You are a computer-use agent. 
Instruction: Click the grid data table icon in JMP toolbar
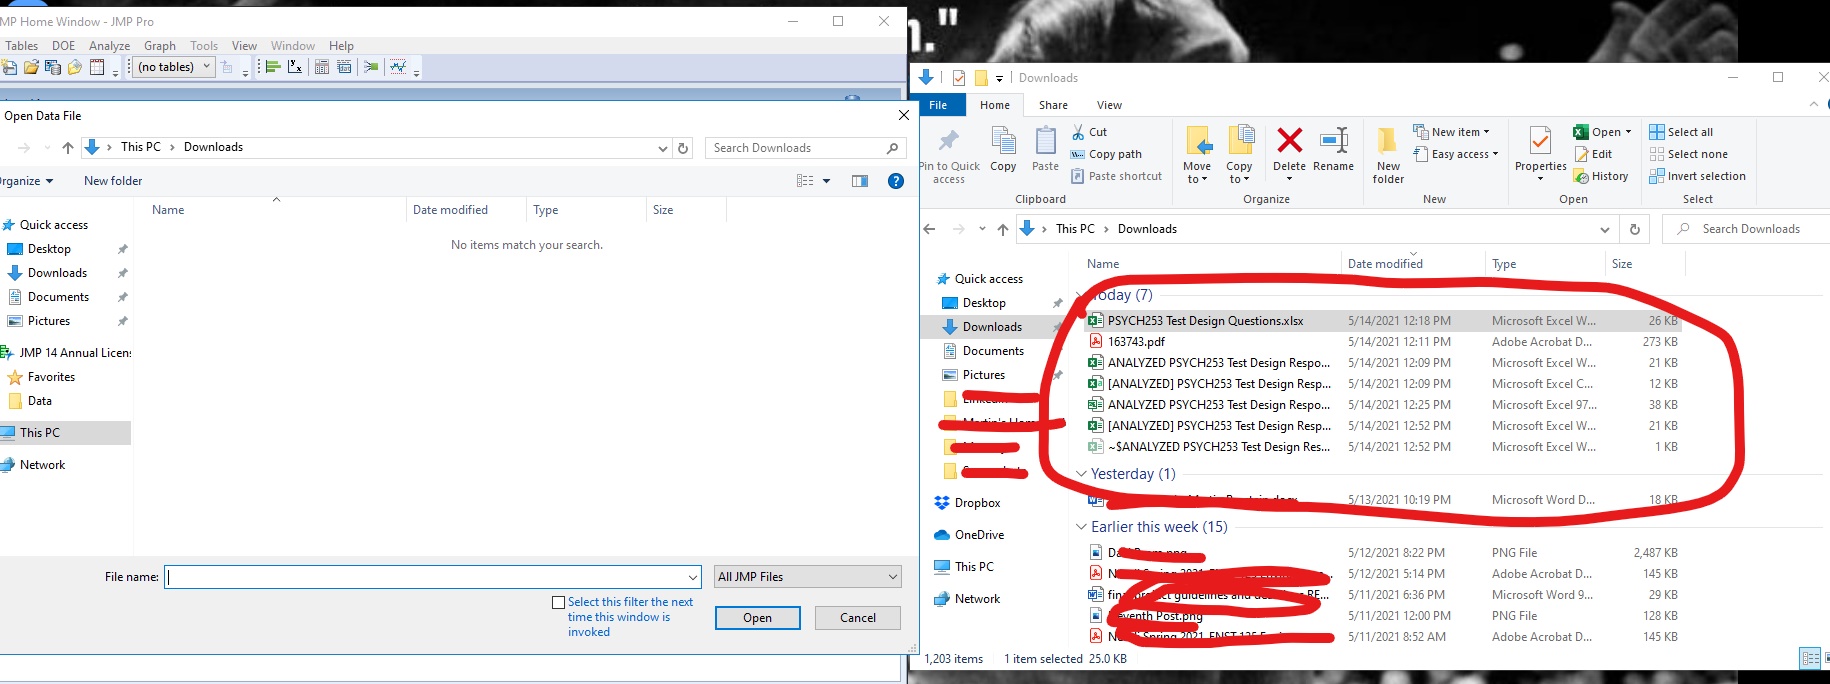pyautogui.click(x=97, y=67)
